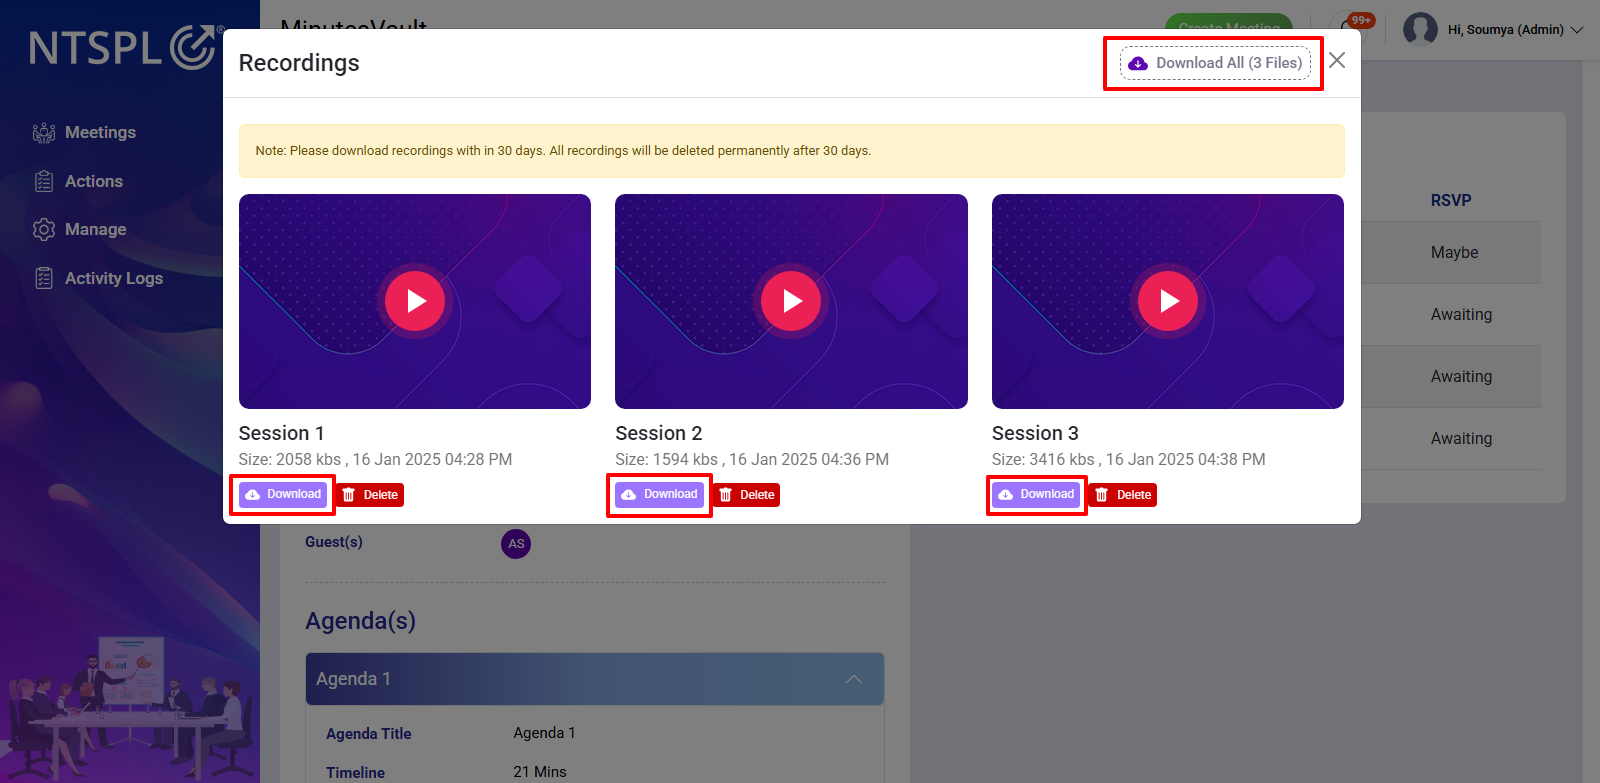Image resolution: width=1600 pixels, height=783 pixels.
Task: Close the Recordings dialog
Action: click(x=1337, y=61)
